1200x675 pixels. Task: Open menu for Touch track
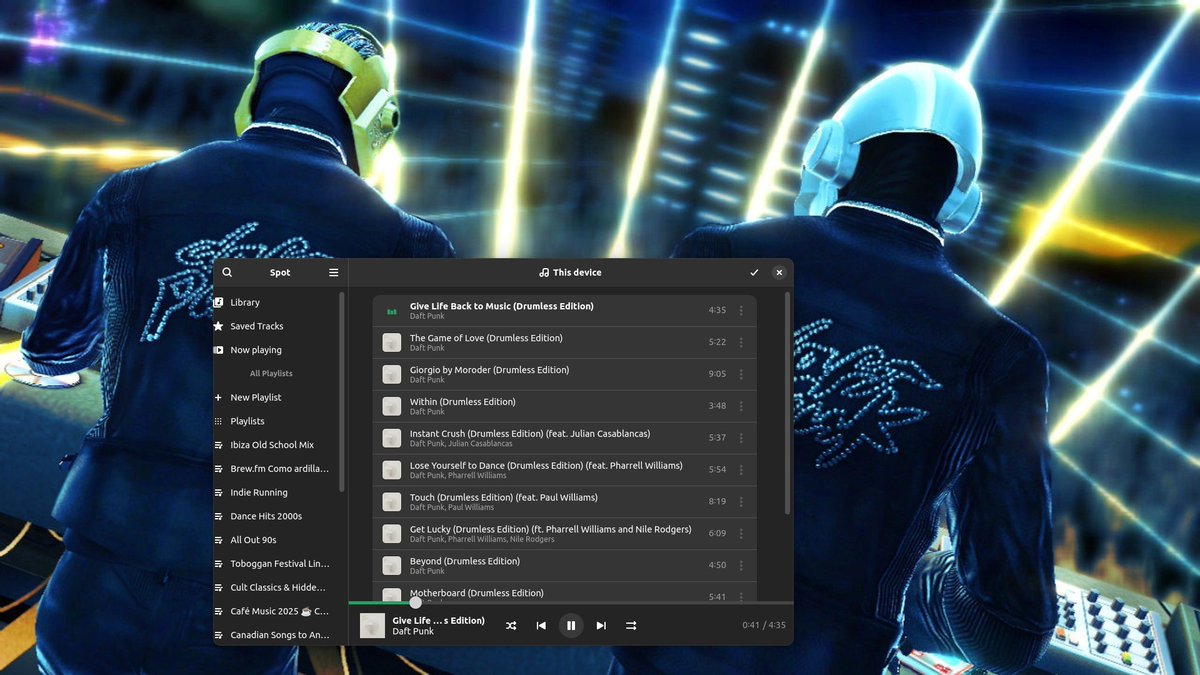741,501
